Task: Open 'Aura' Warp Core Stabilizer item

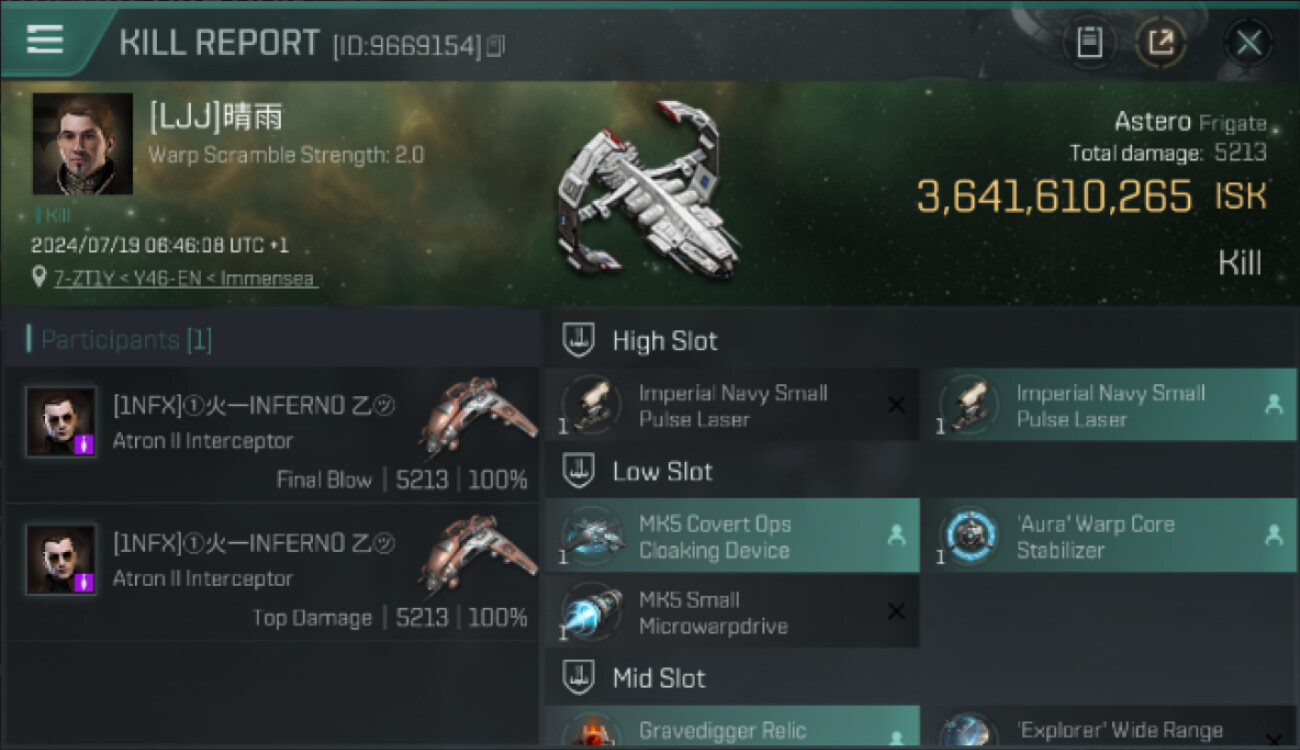Action: point(1110,537)
